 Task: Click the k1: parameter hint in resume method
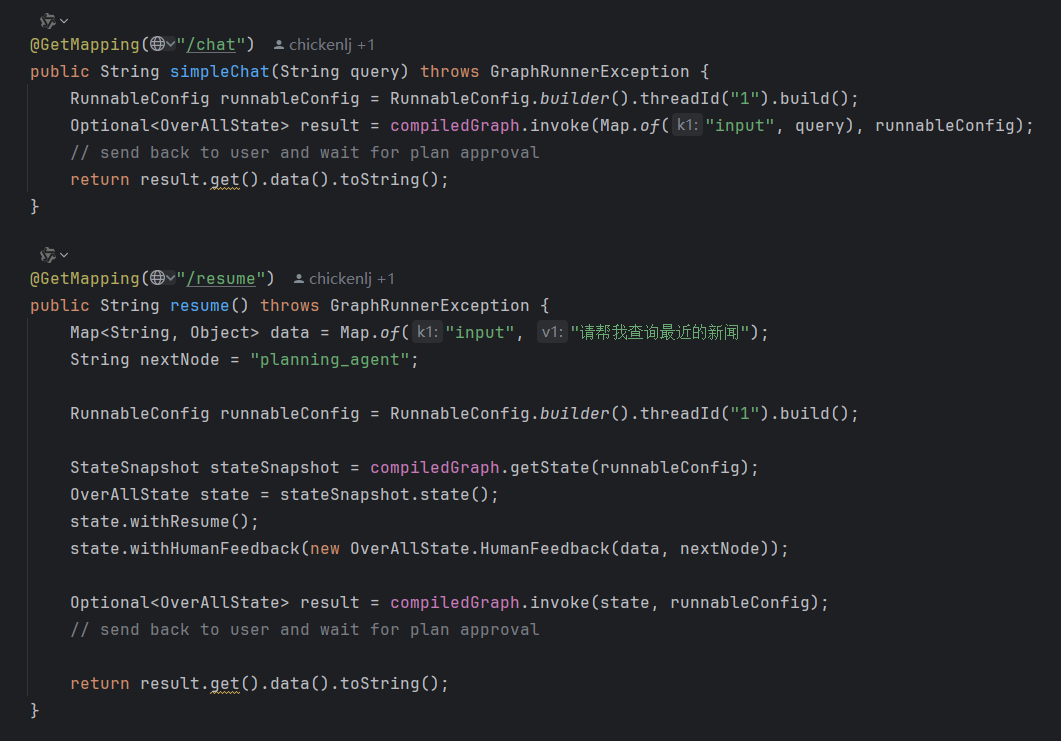click(x=428, y=332)
